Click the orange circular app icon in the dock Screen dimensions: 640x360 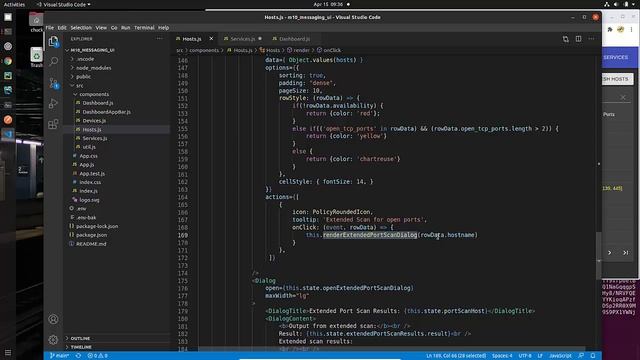pyautogui.click(x=8, y=120)
